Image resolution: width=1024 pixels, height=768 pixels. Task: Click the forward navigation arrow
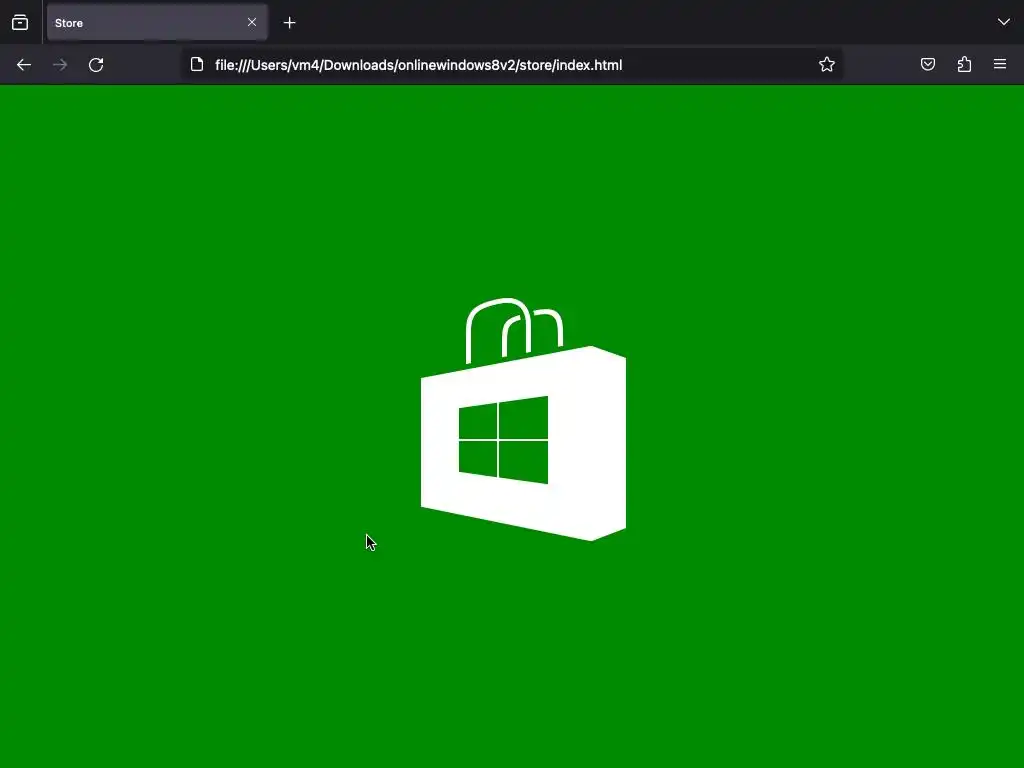click(x=60, y=65)
